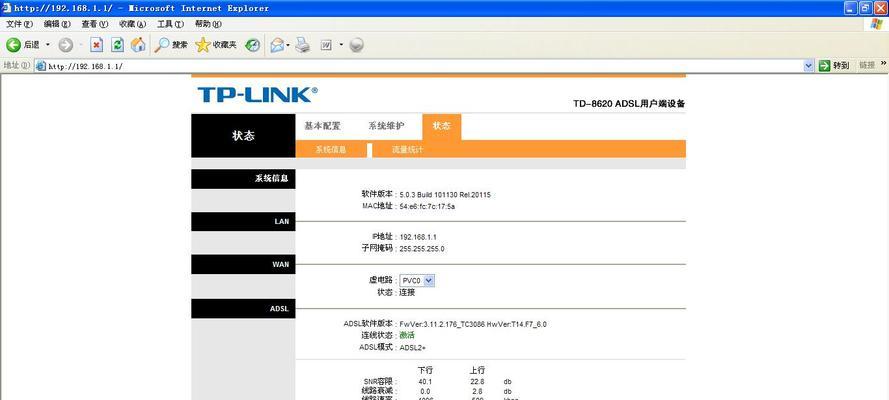Open the 收藏(A) menu
The height and width of the screenshot is (400, 889).
tap(133, 24)
